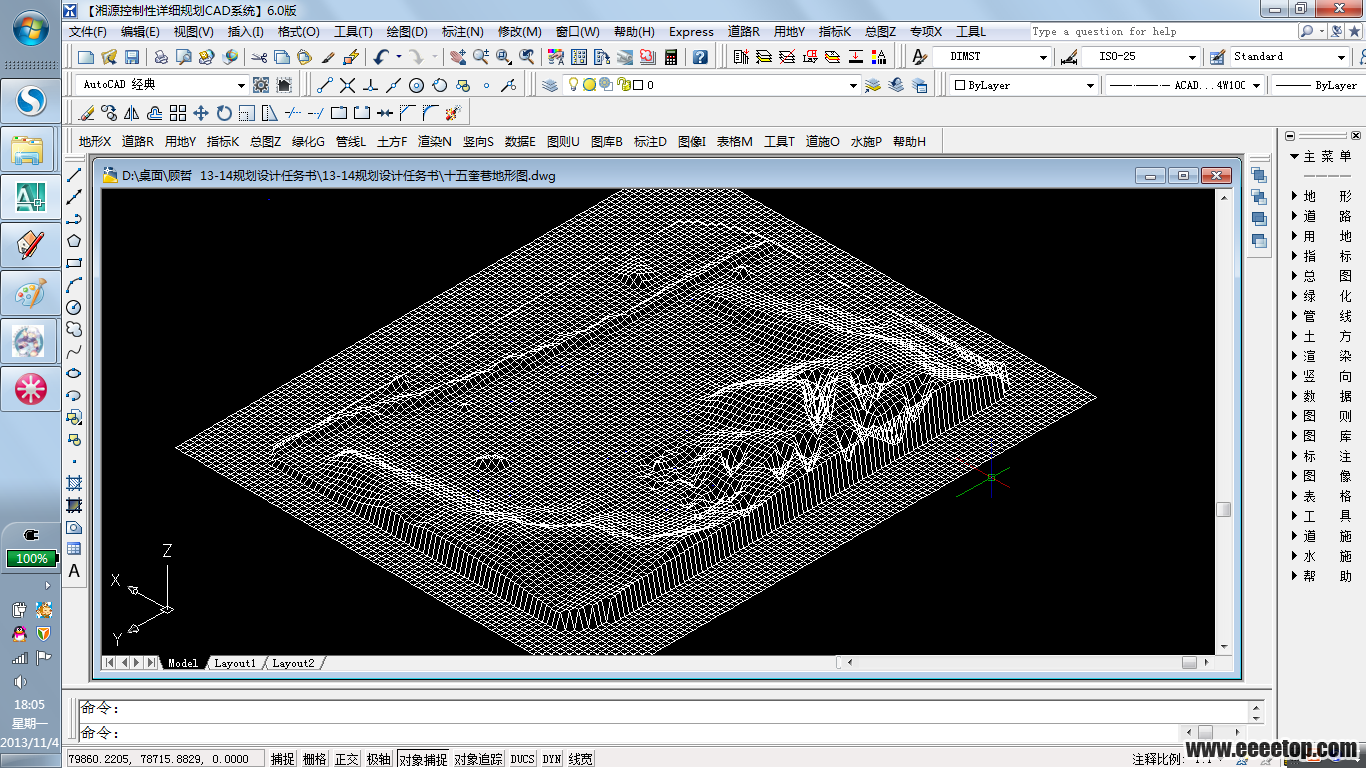Open the Help question mark icon
The height and width of the screenshot is (768, 1366).
point(699,57)
